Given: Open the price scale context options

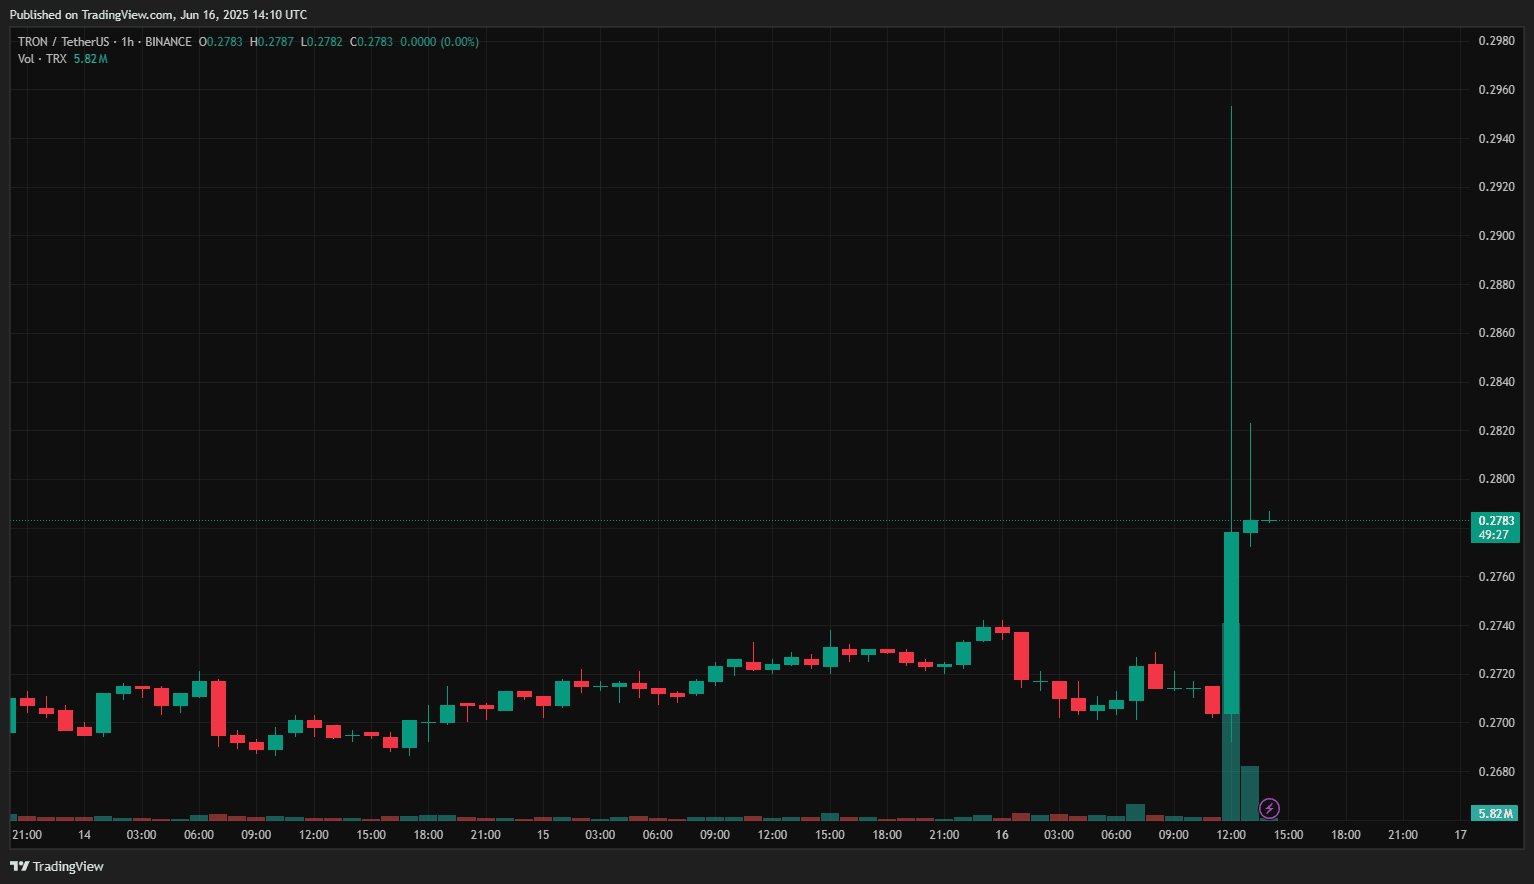Looking at the screenshot, I should (x=1495, y=400).
